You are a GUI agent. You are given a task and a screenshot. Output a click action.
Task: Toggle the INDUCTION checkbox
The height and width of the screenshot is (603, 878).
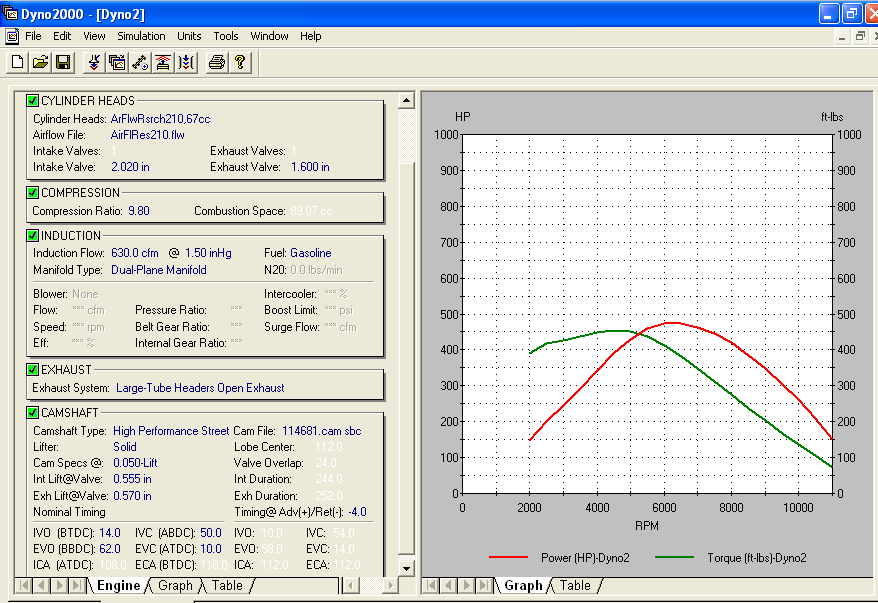click(33, 236)
